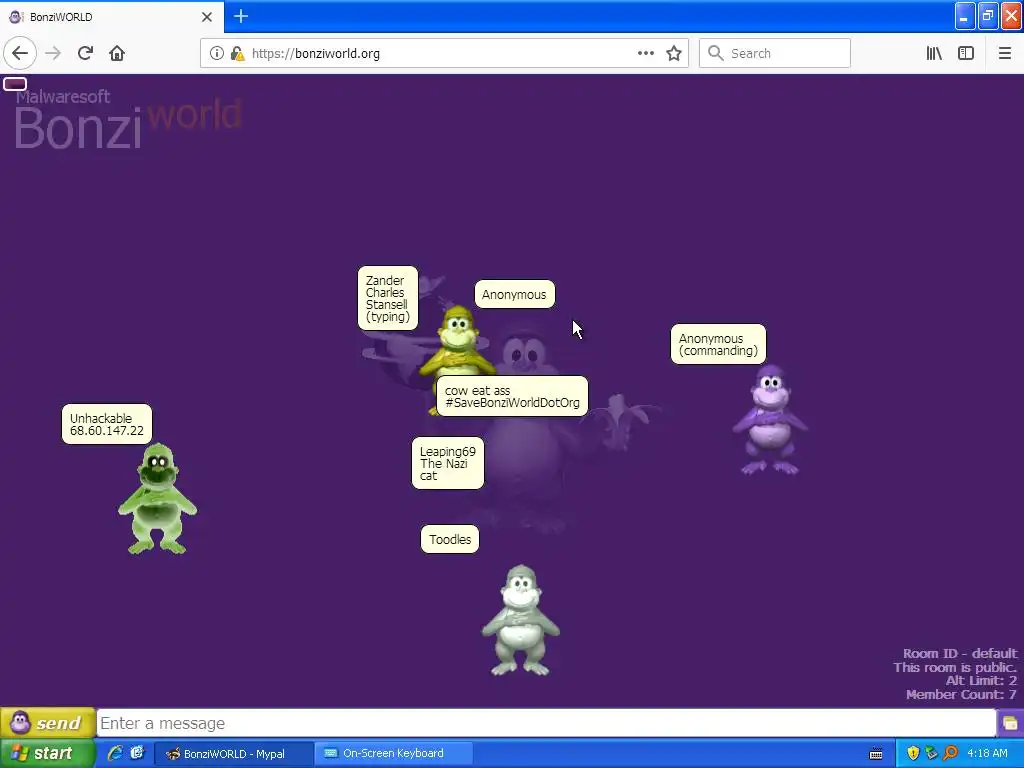Open On-Screen Keyboard from taskbar
Viewport: 1024px width, 768px height.
coord(393,754)
